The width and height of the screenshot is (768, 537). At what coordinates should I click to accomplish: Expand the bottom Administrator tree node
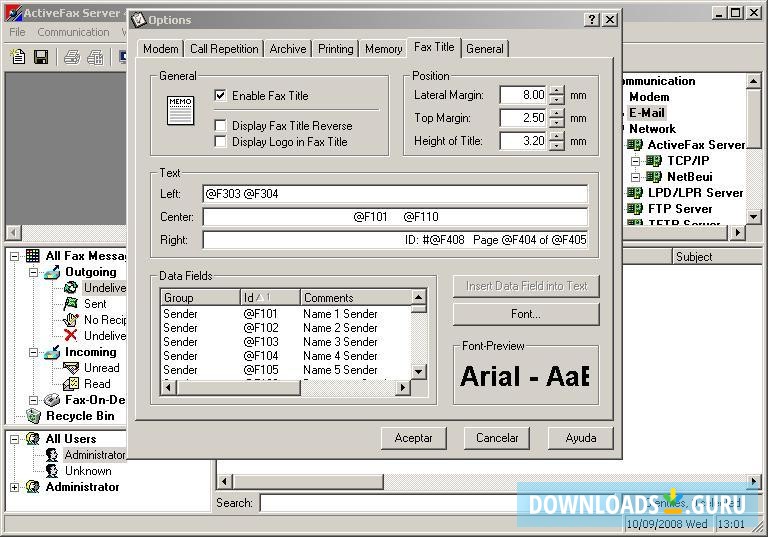click(15, 487)
